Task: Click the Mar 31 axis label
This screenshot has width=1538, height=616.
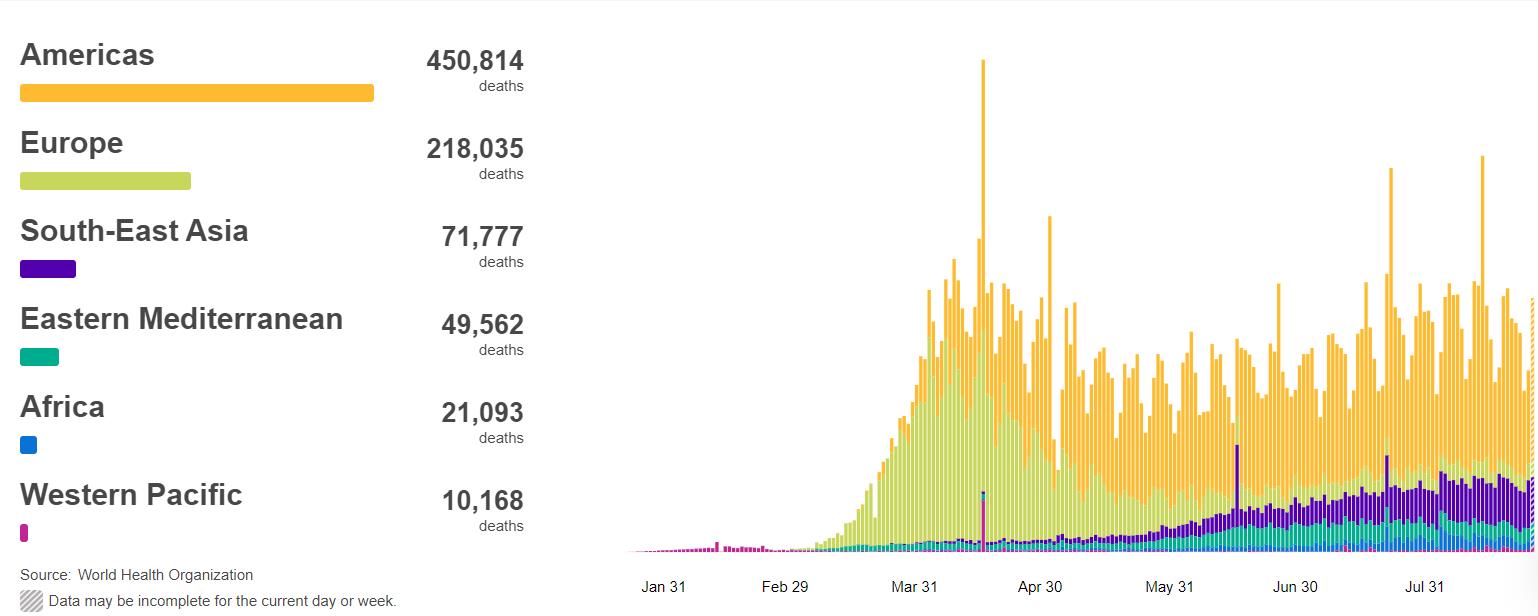Action: tap(914, 587)
